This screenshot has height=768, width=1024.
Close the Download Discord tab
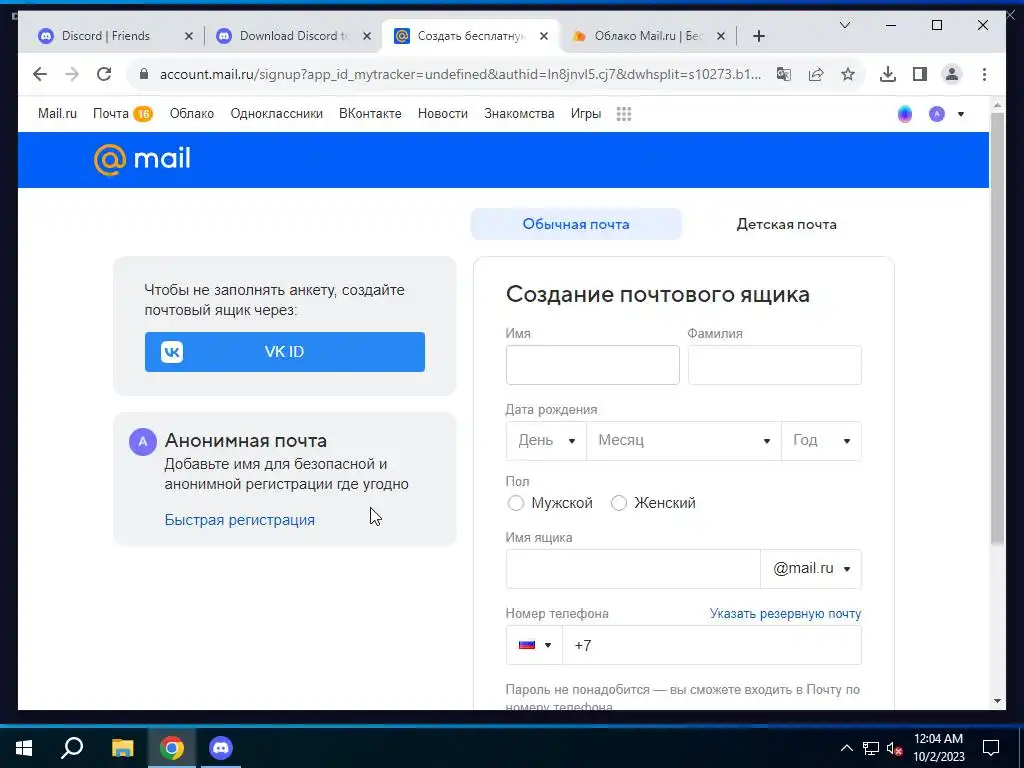(367, 37)
